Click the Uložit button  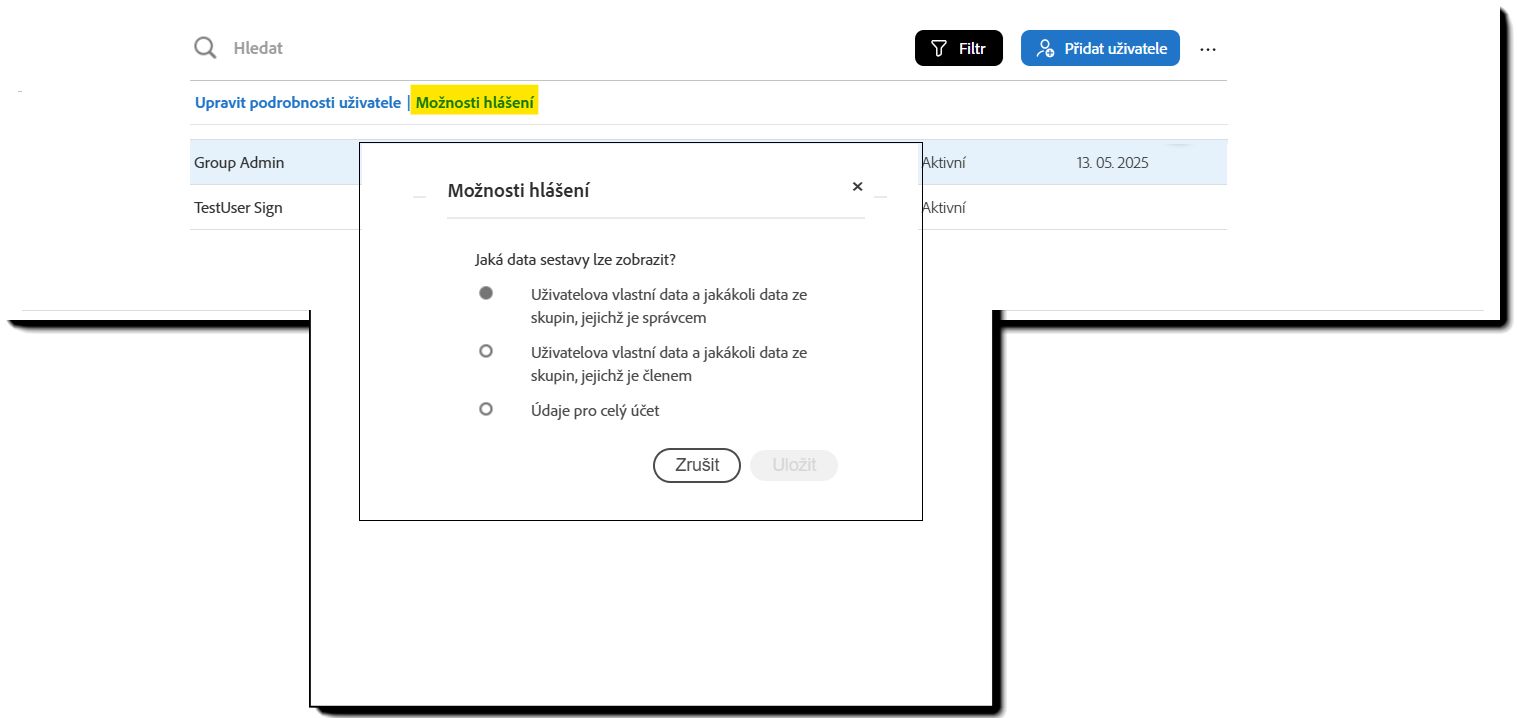click(x=794, y=465)
